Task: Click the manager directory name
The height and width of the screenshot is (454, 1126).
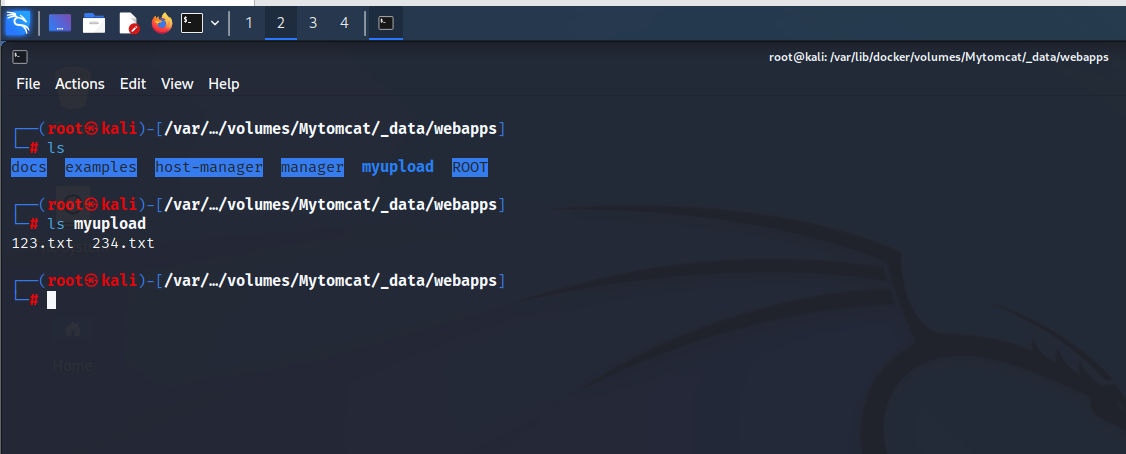Action: [312, 167]
